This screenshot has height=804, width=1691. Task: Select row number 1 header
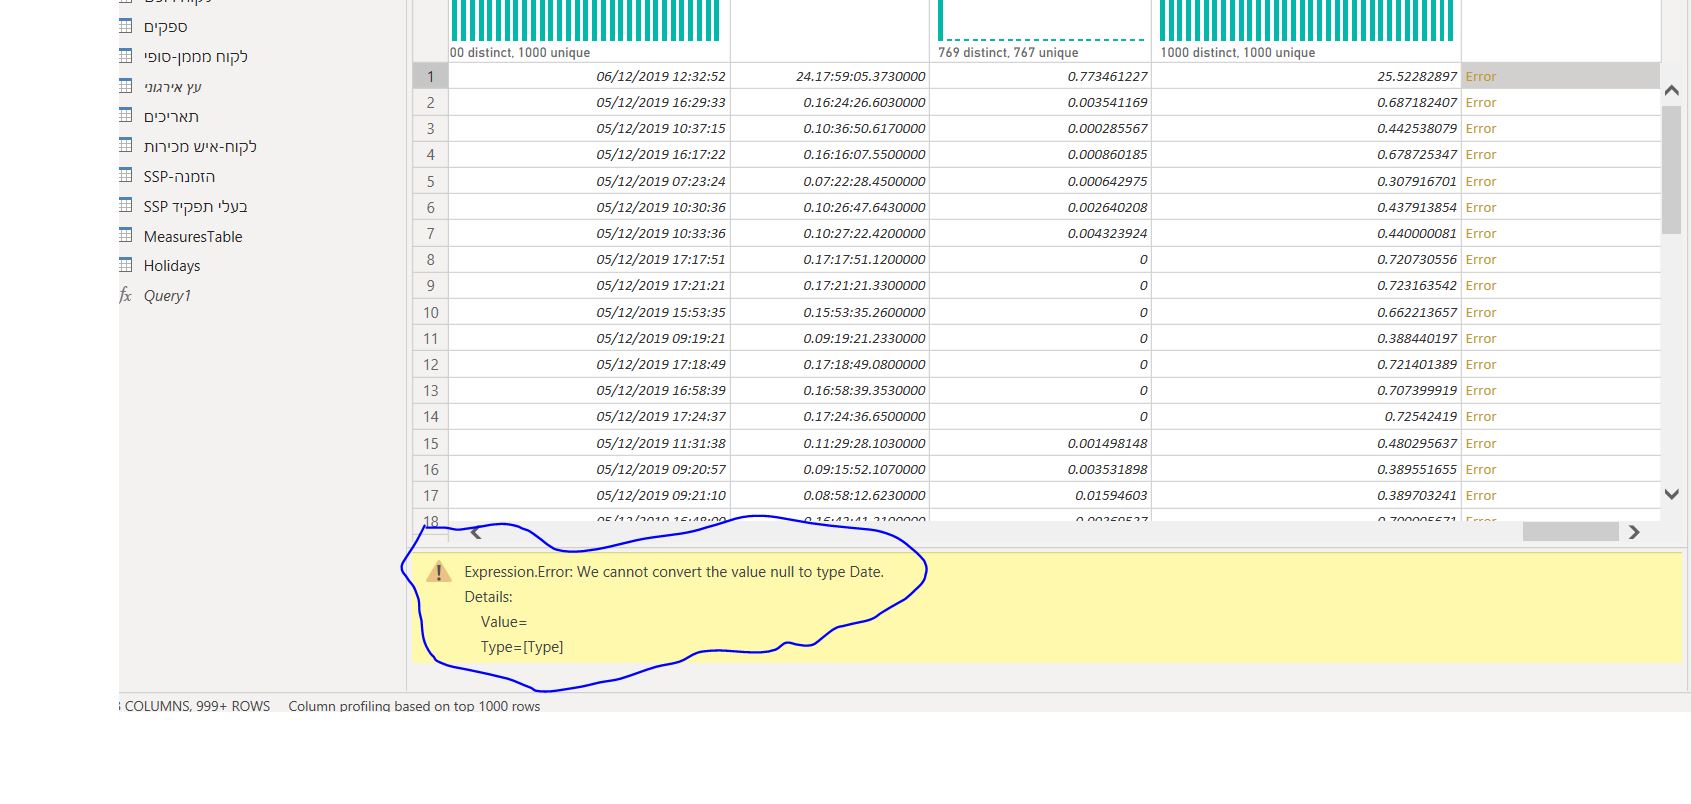pyautogui.click(x=431, y=76)
